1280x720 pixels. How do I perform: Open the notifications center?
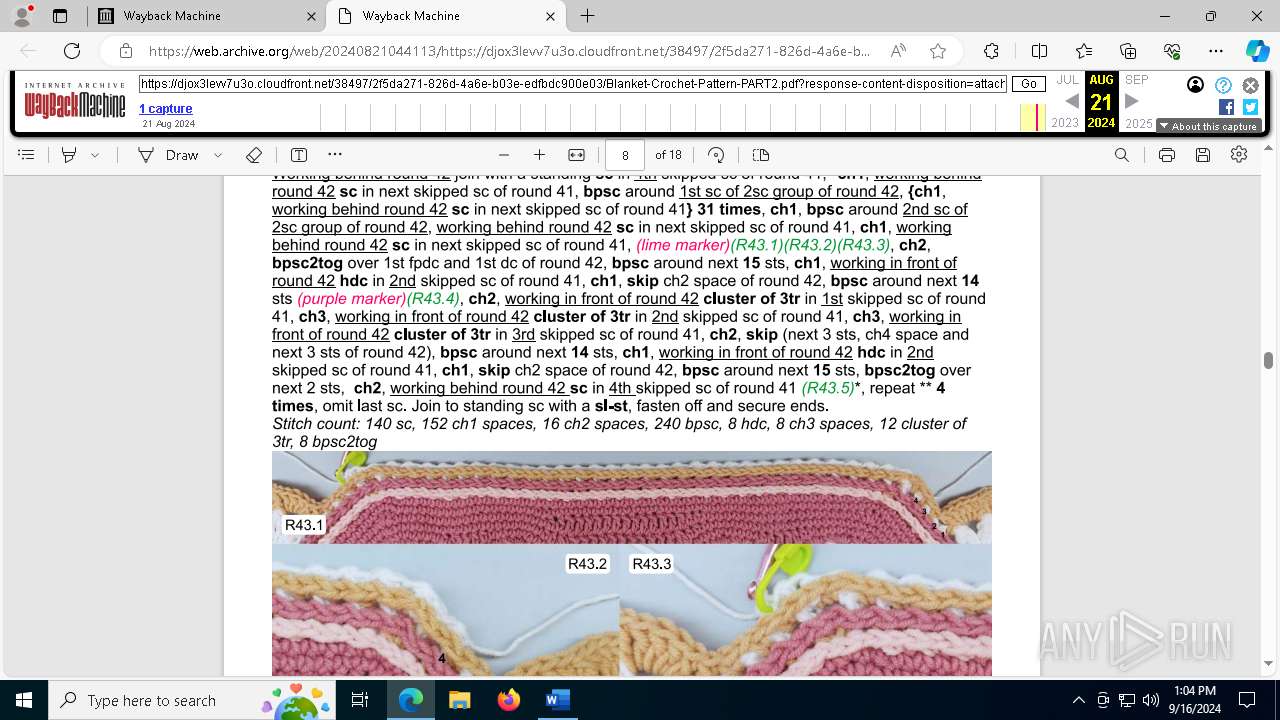point(1247,700)
